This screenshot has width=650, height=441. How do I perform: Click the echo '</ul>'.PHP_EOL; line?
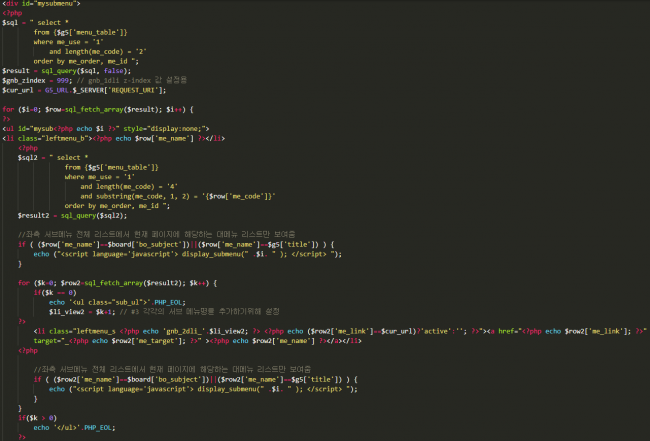[74, 427]
